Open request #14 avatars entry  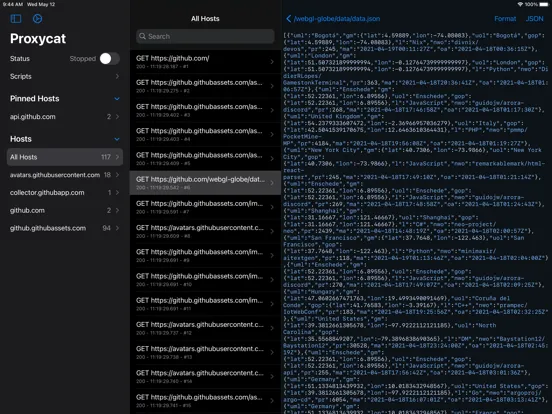point(205,377)
